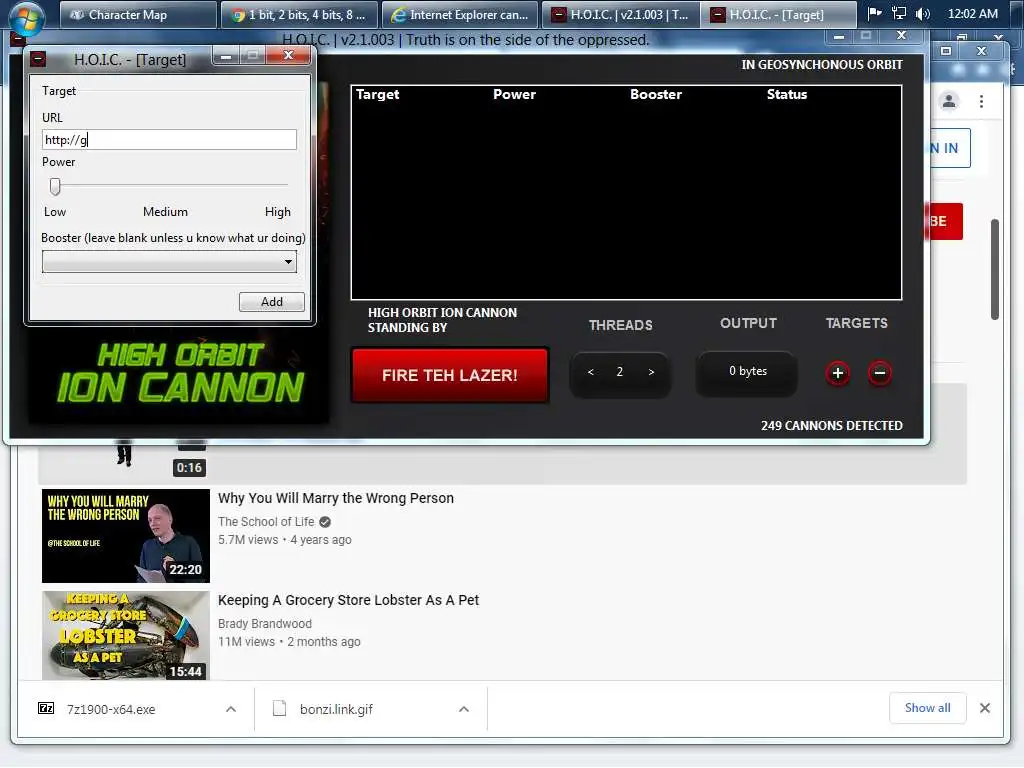Click the browser vertical scrollbar
Screen dimensions: 1024x768
point(995,270)
